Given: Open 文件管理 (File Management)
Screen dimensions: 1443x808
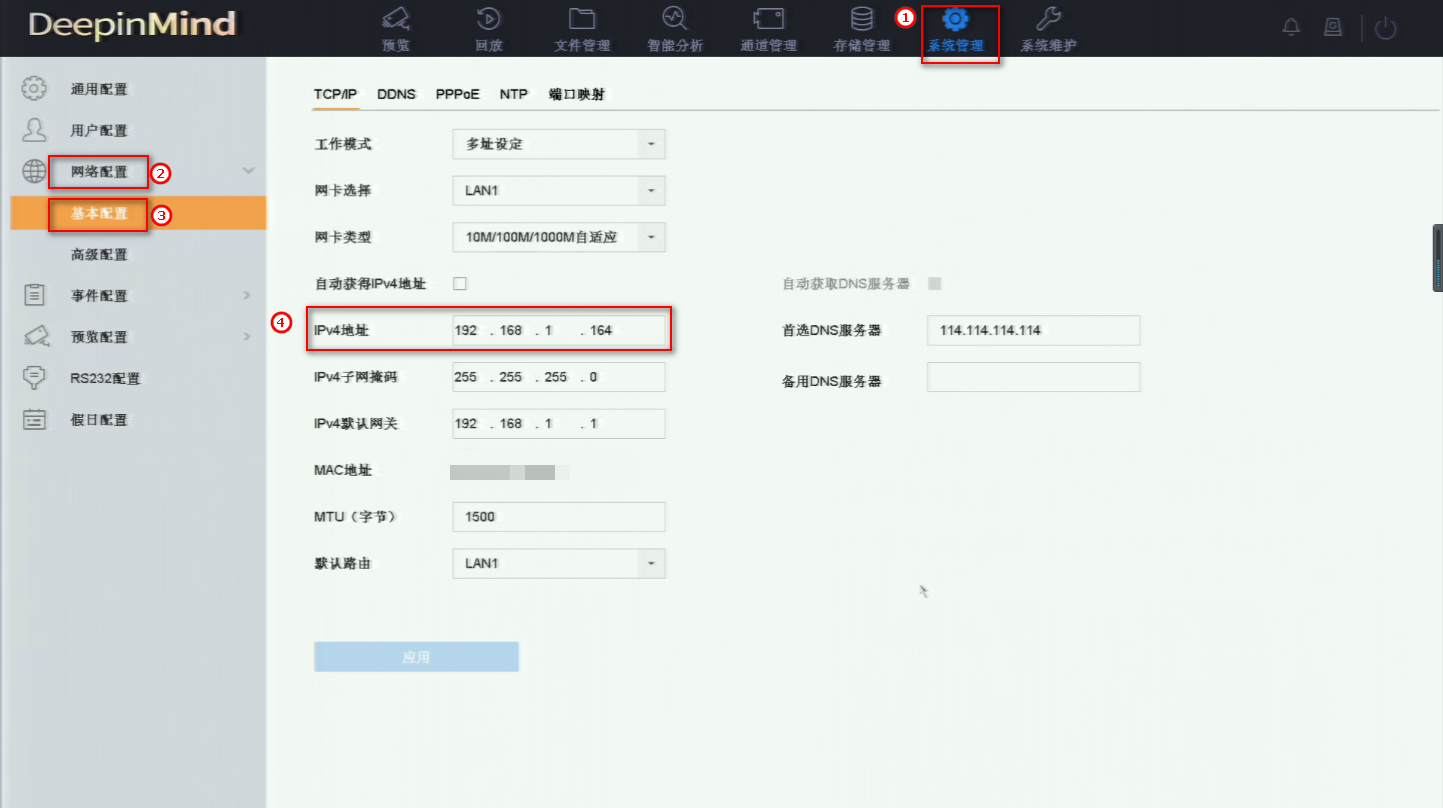Looking at the screenshot, I should pos(580,27).
